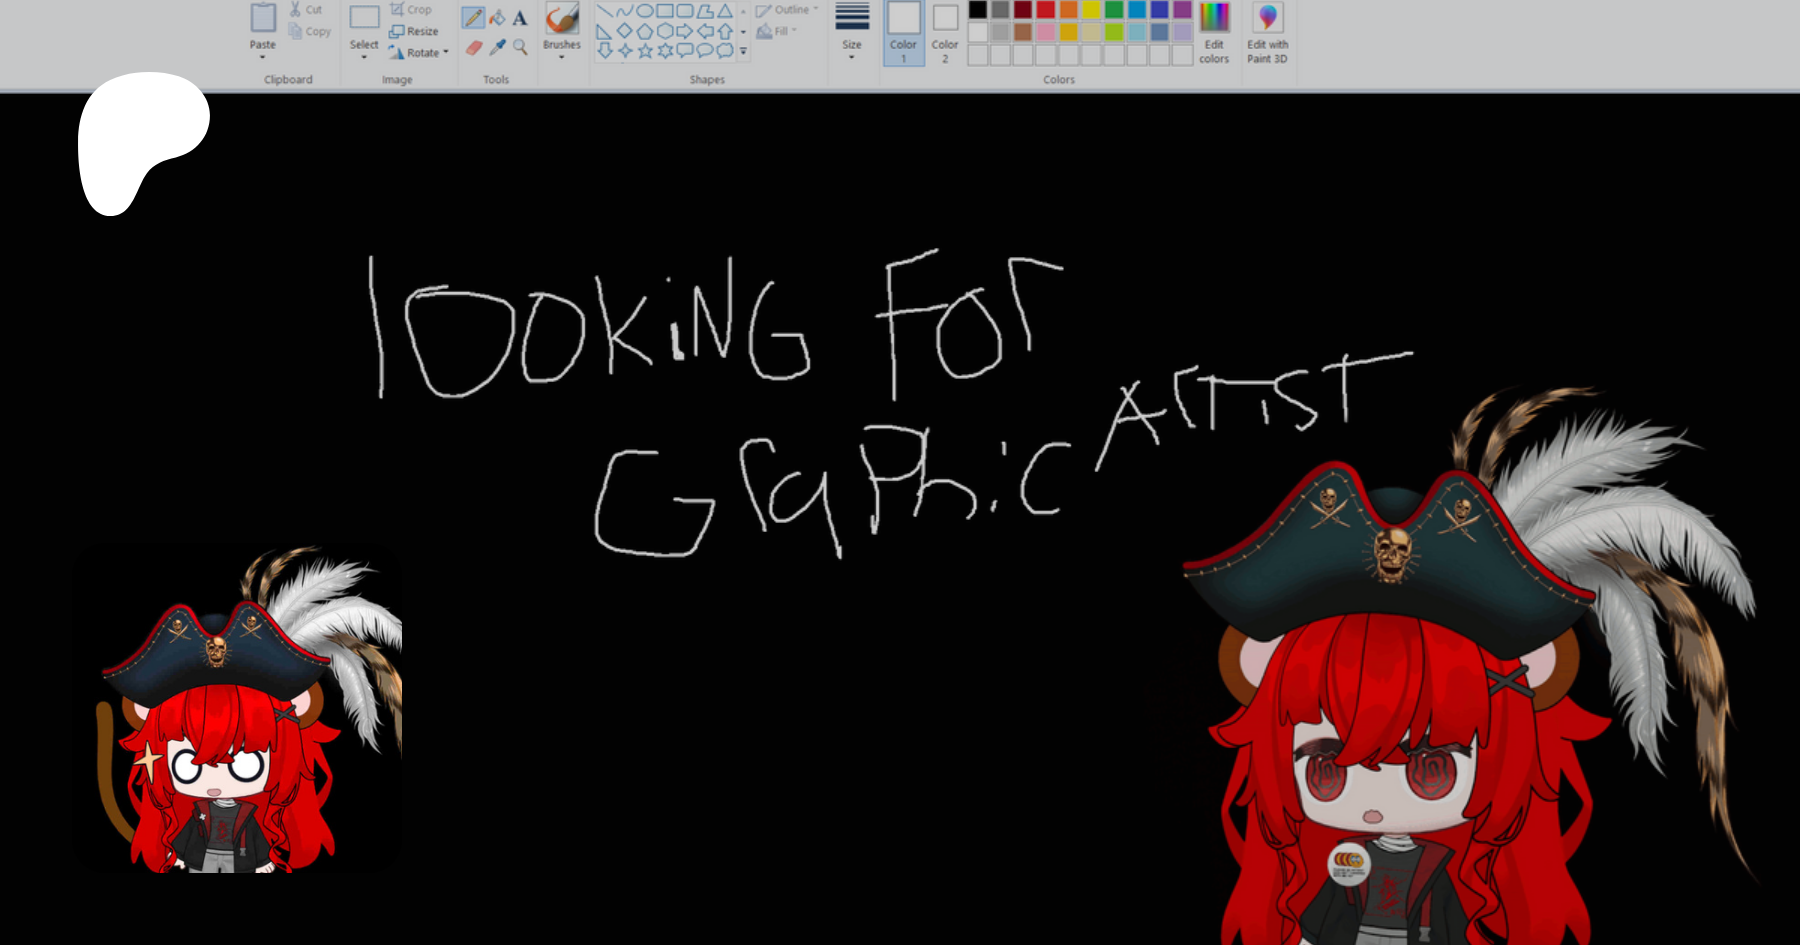The height and width of the screenshot is (945, 1800).
Task: Select the Pencil tool
Action: [473, 18]
